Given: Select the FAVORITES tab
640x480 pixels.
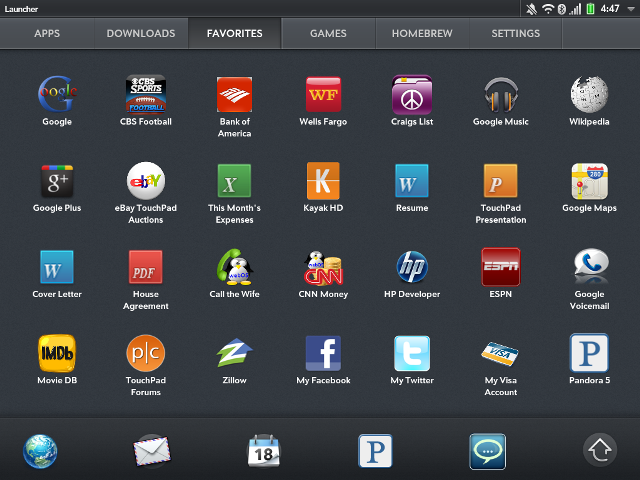Looking at the screenshot, I should pos(235,33).
